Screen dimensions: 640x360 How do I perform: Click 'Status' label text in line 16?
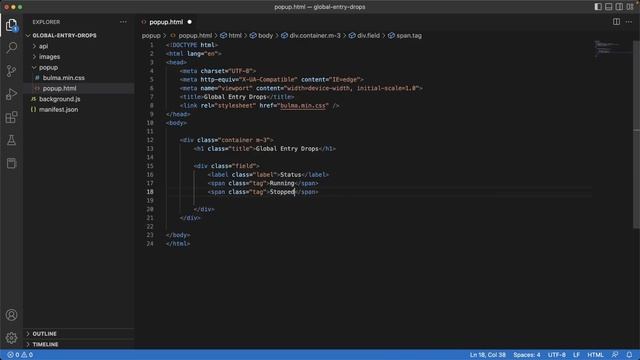[x=291, y=175]
